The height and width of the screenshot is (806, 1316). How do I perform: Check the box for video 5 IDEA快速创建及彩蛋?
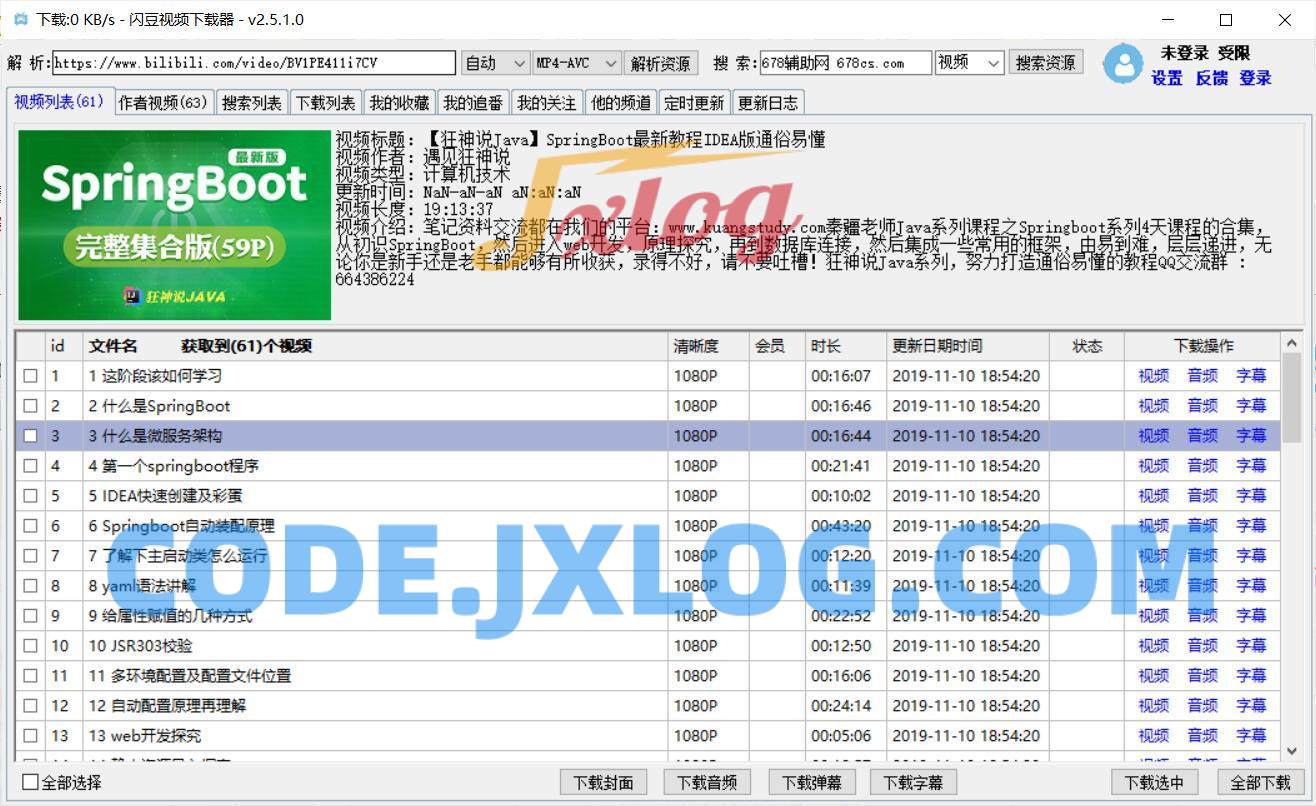[30, 496]
